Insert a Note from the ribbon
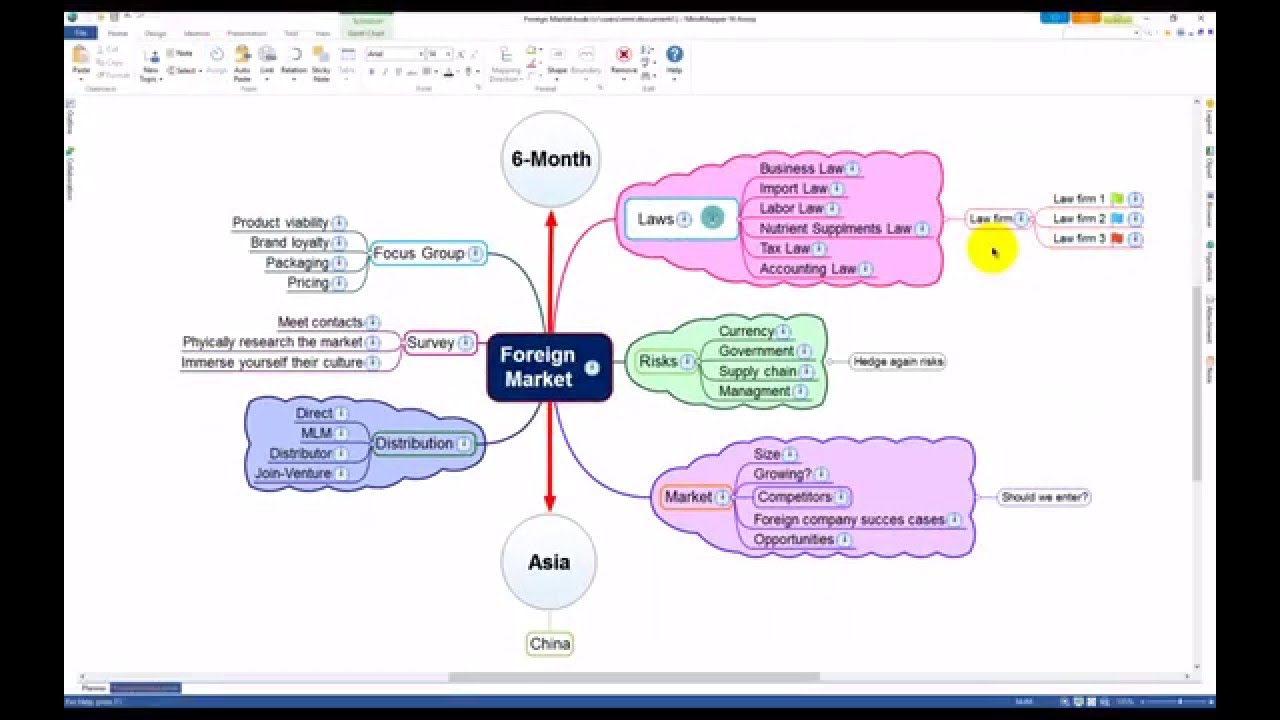The width and height of the screenshot is (1280, 720). pyautogui.click(x=179, y=53)
